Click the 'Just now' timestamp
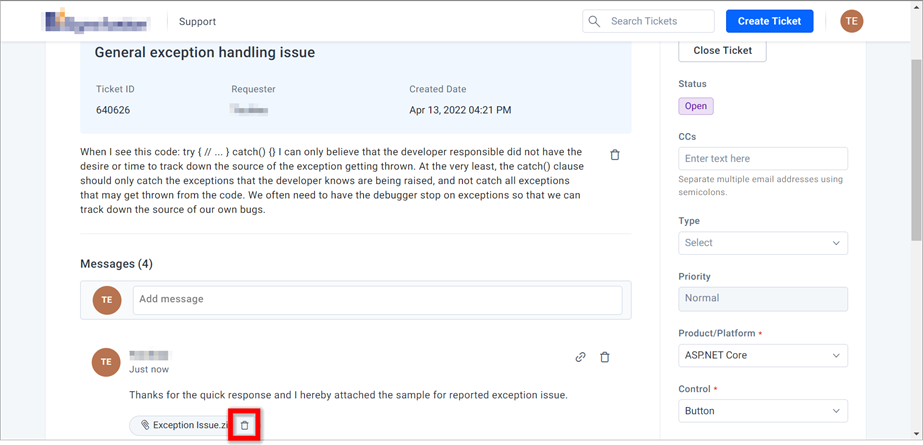 [x=149, y=370]
